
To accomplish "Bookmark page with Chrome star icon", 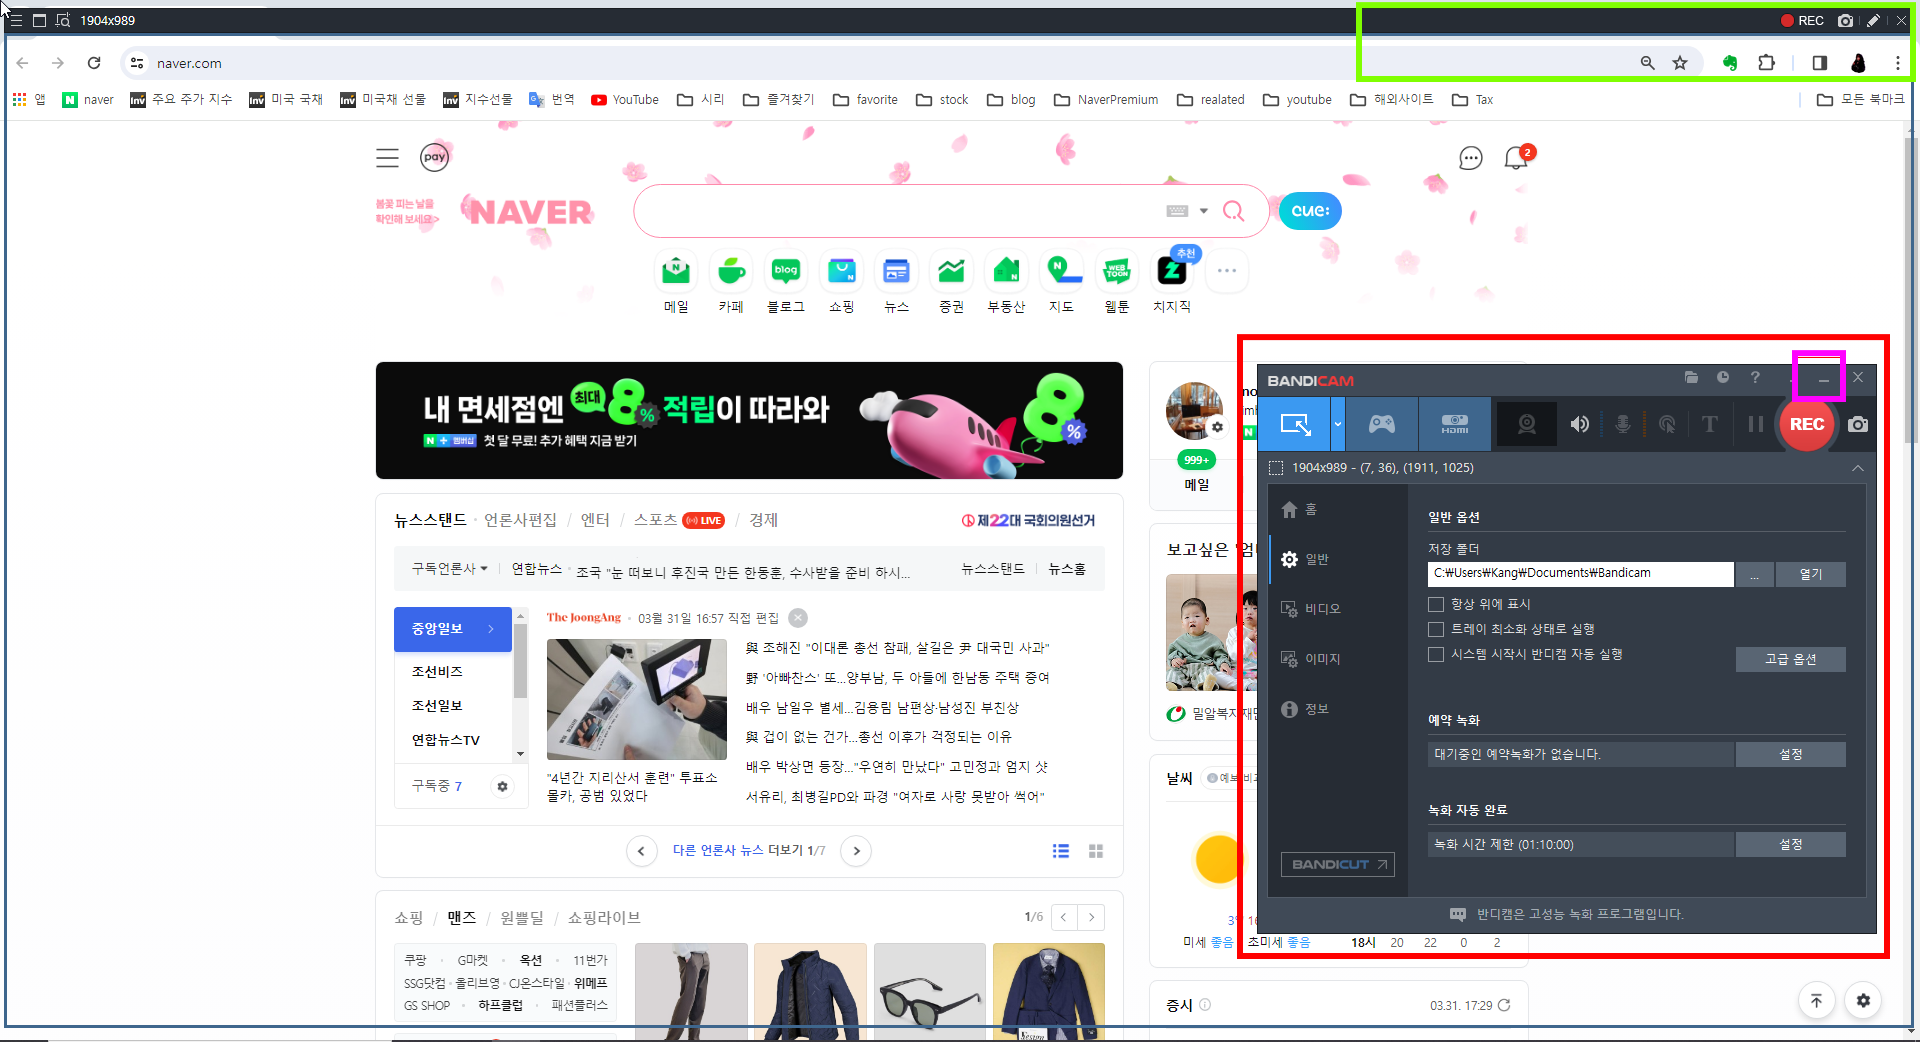I will 1680,63.
